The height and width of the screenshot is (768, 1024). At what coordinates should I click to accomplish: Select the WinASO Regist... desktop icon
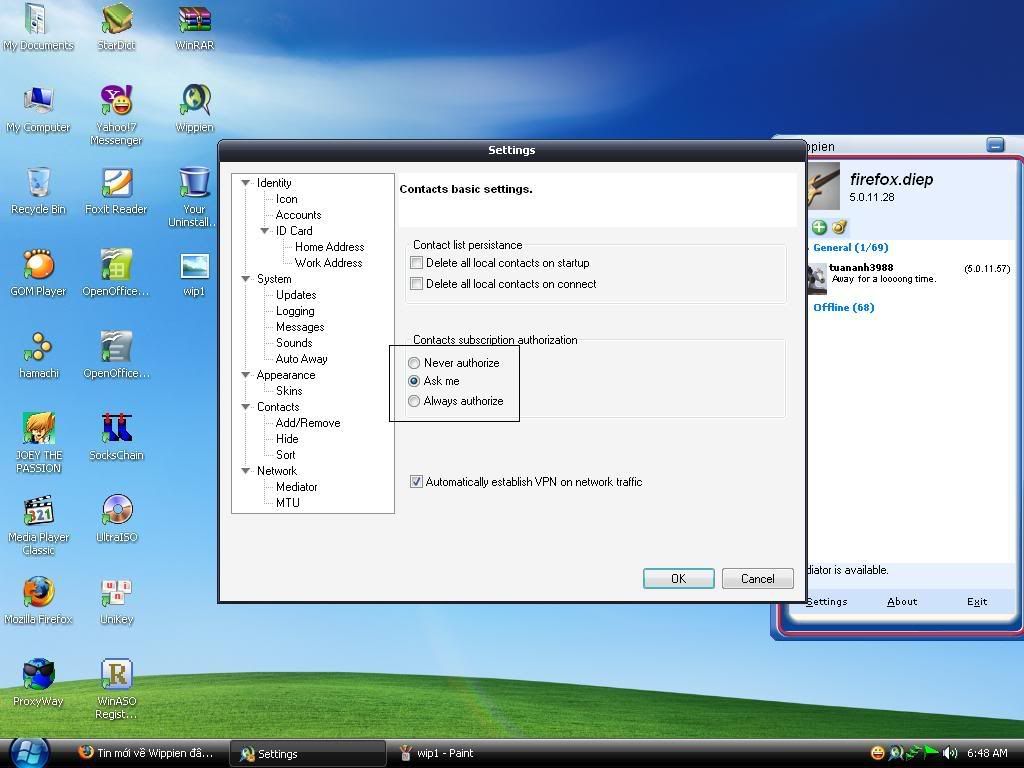117,688
